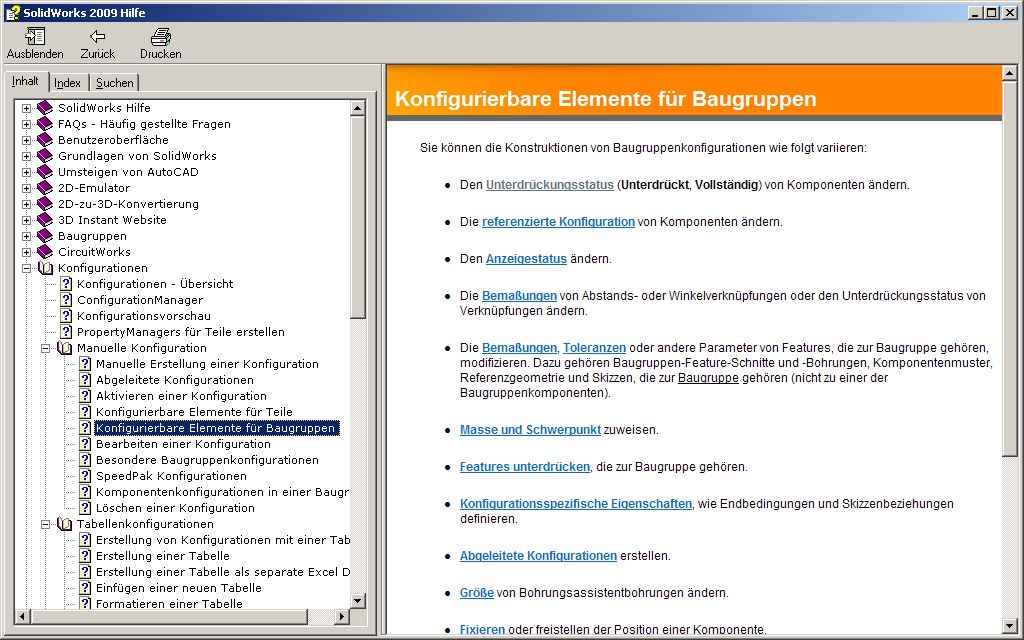Select Aktivieren einer Konfiguration topic
Viewport: 1024px width, 640px height.
coord(181,396)
